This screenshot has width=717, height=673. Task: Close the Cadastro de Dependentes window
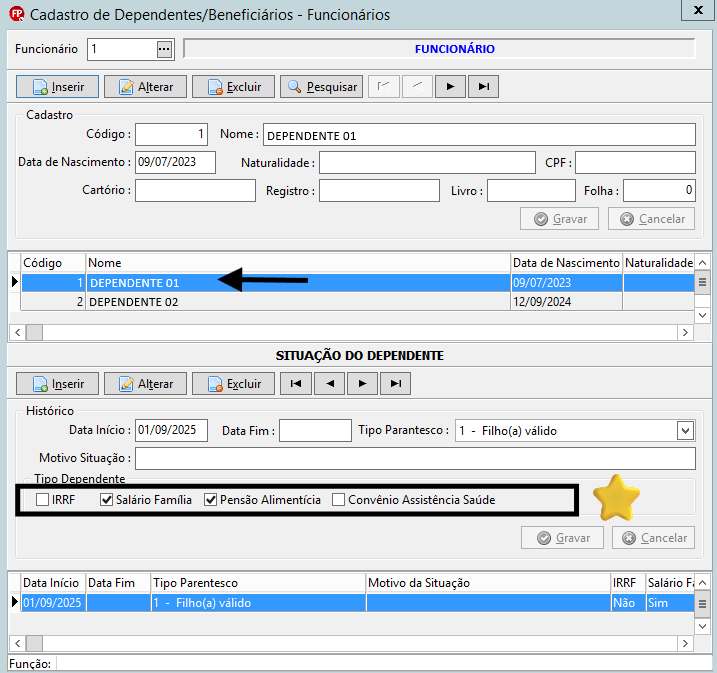(698, 10)
